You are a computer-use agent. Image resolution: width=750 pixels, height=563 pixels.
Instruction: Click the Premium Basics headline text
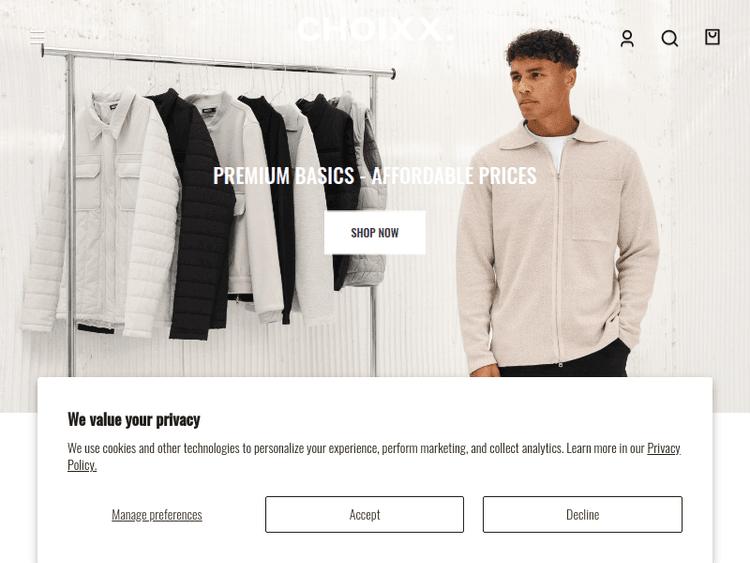click(375, 176)
